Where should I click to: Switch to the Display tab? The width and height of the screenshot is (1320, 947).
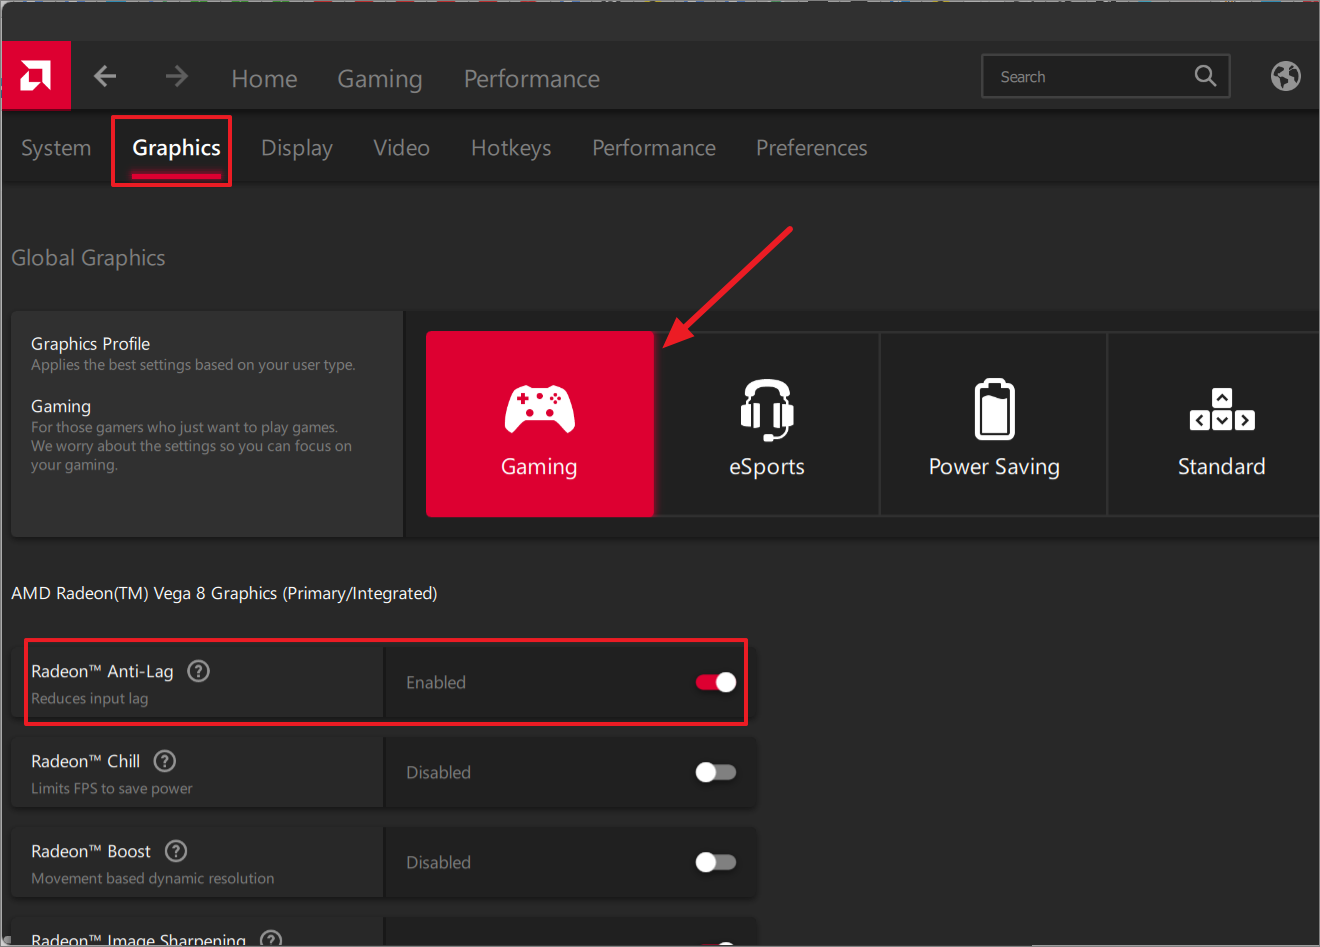pyautogui.click(x=297, y=148)
